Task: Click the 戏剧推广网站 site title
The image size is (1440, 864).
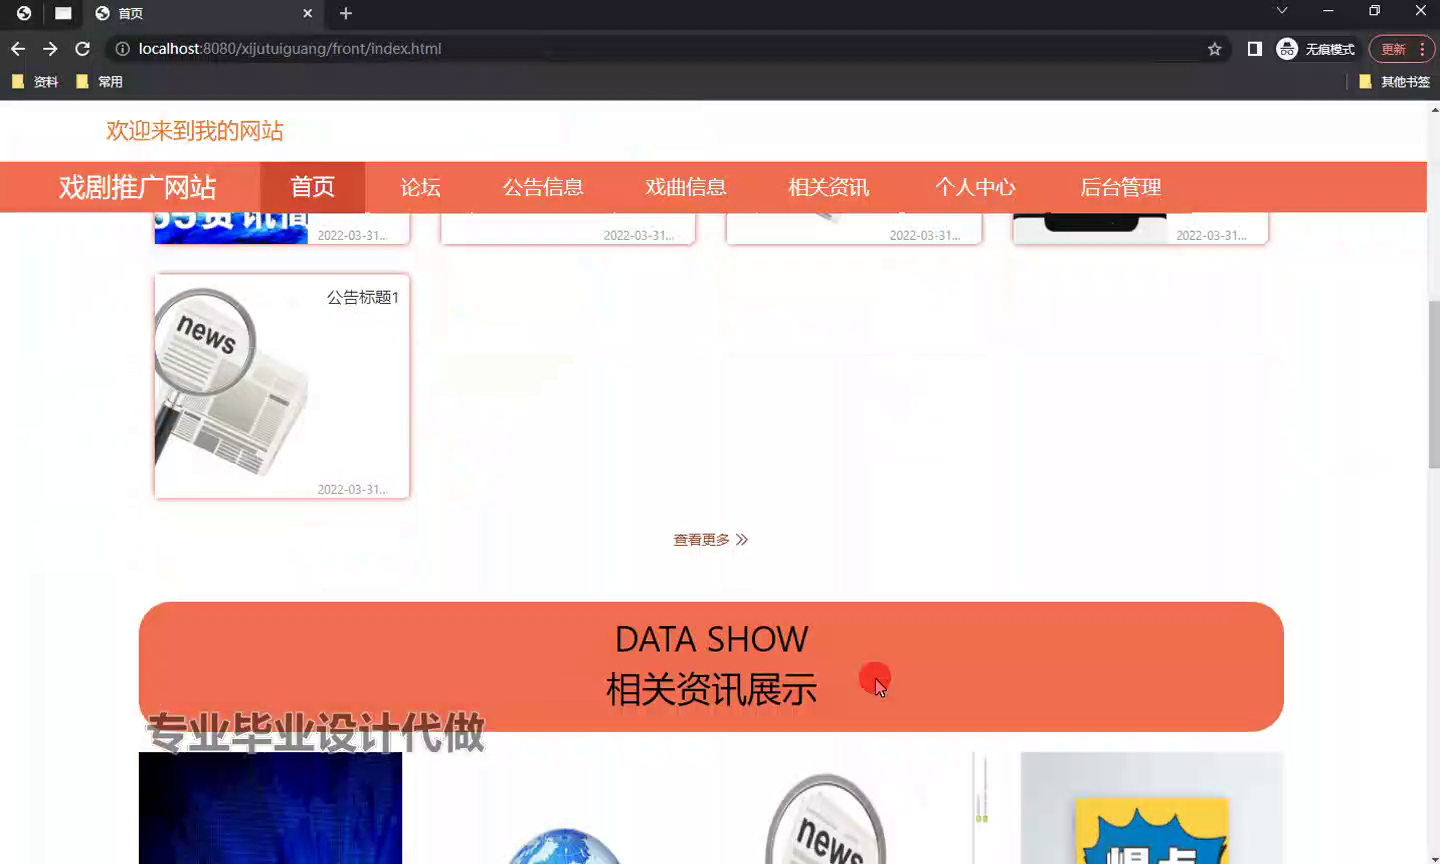Action: tap(138, 187)
